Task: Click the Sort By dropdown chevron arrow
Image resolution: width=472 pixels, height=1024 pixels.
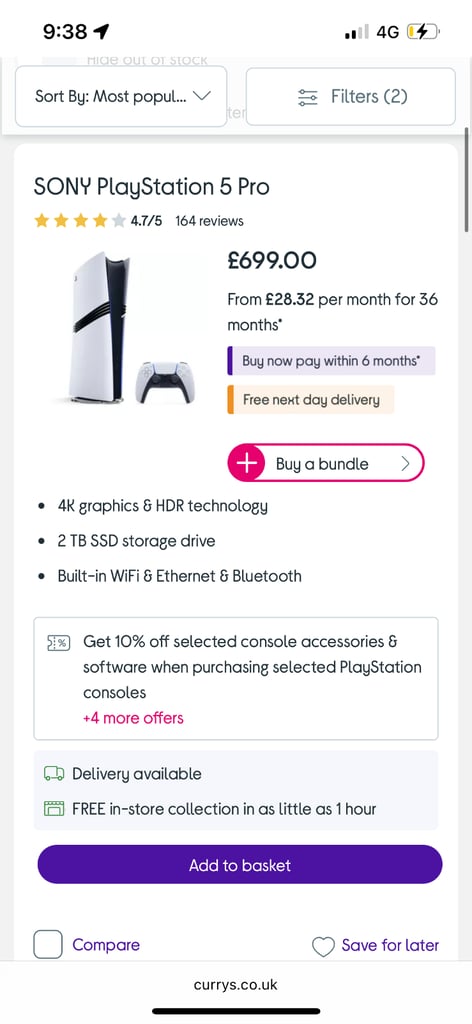Action: [202, 96]
